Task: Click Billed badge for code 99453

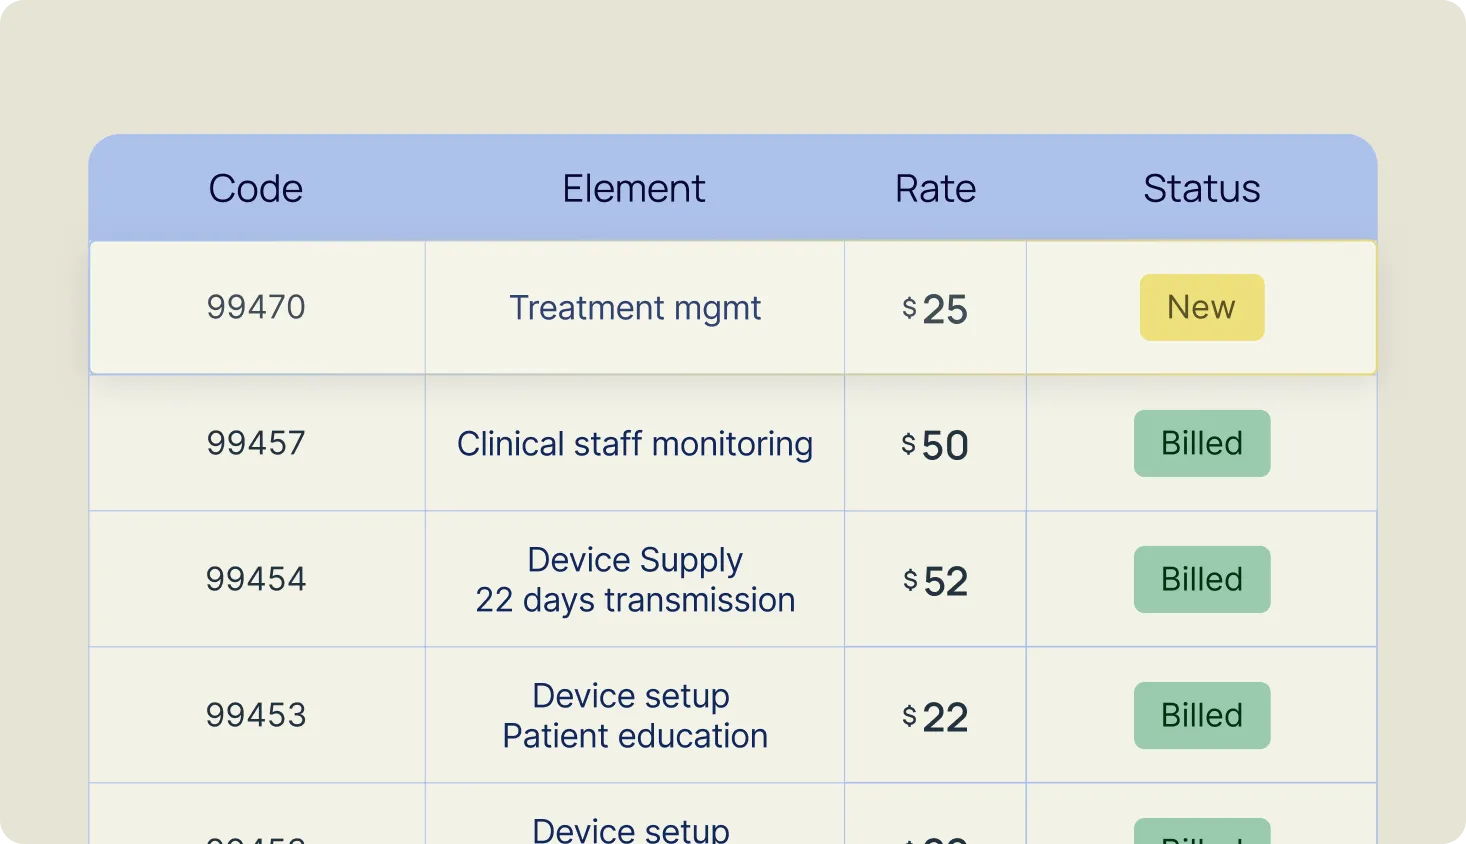Action: pyautogui.click(x=1202, y=715)
